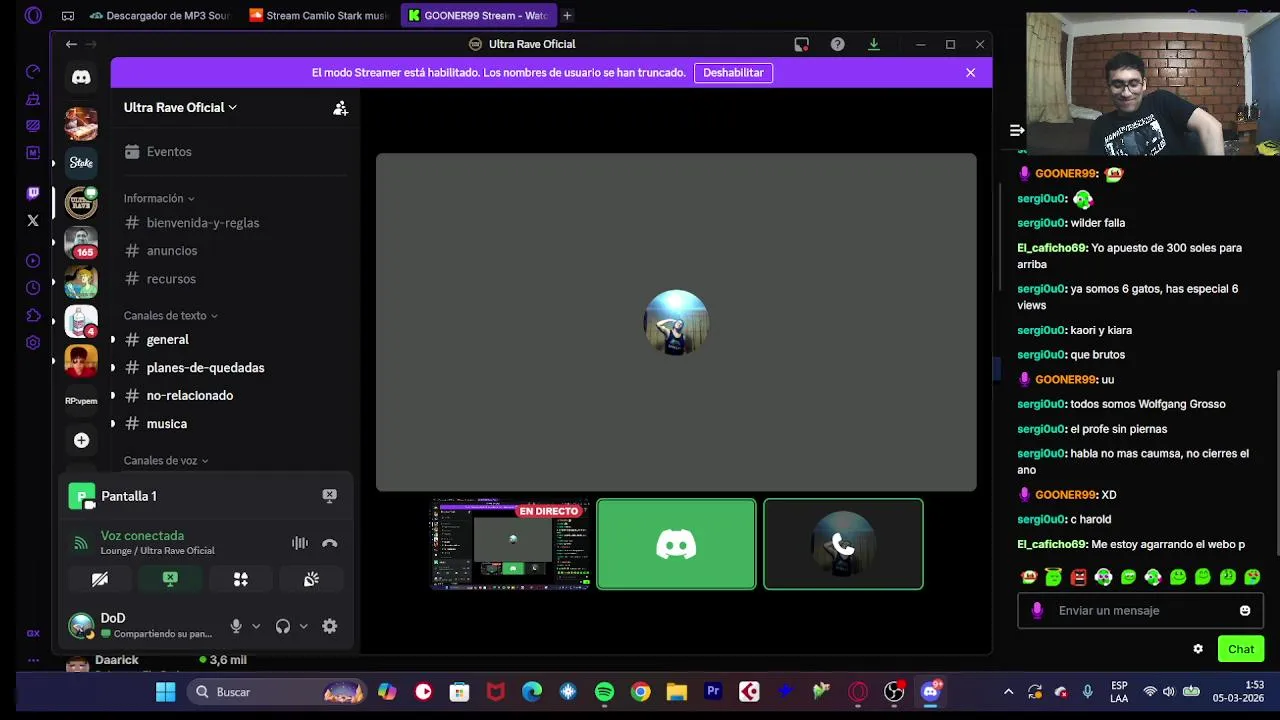
Task: Open taskbar volume control
Action: click(1168, 692)
